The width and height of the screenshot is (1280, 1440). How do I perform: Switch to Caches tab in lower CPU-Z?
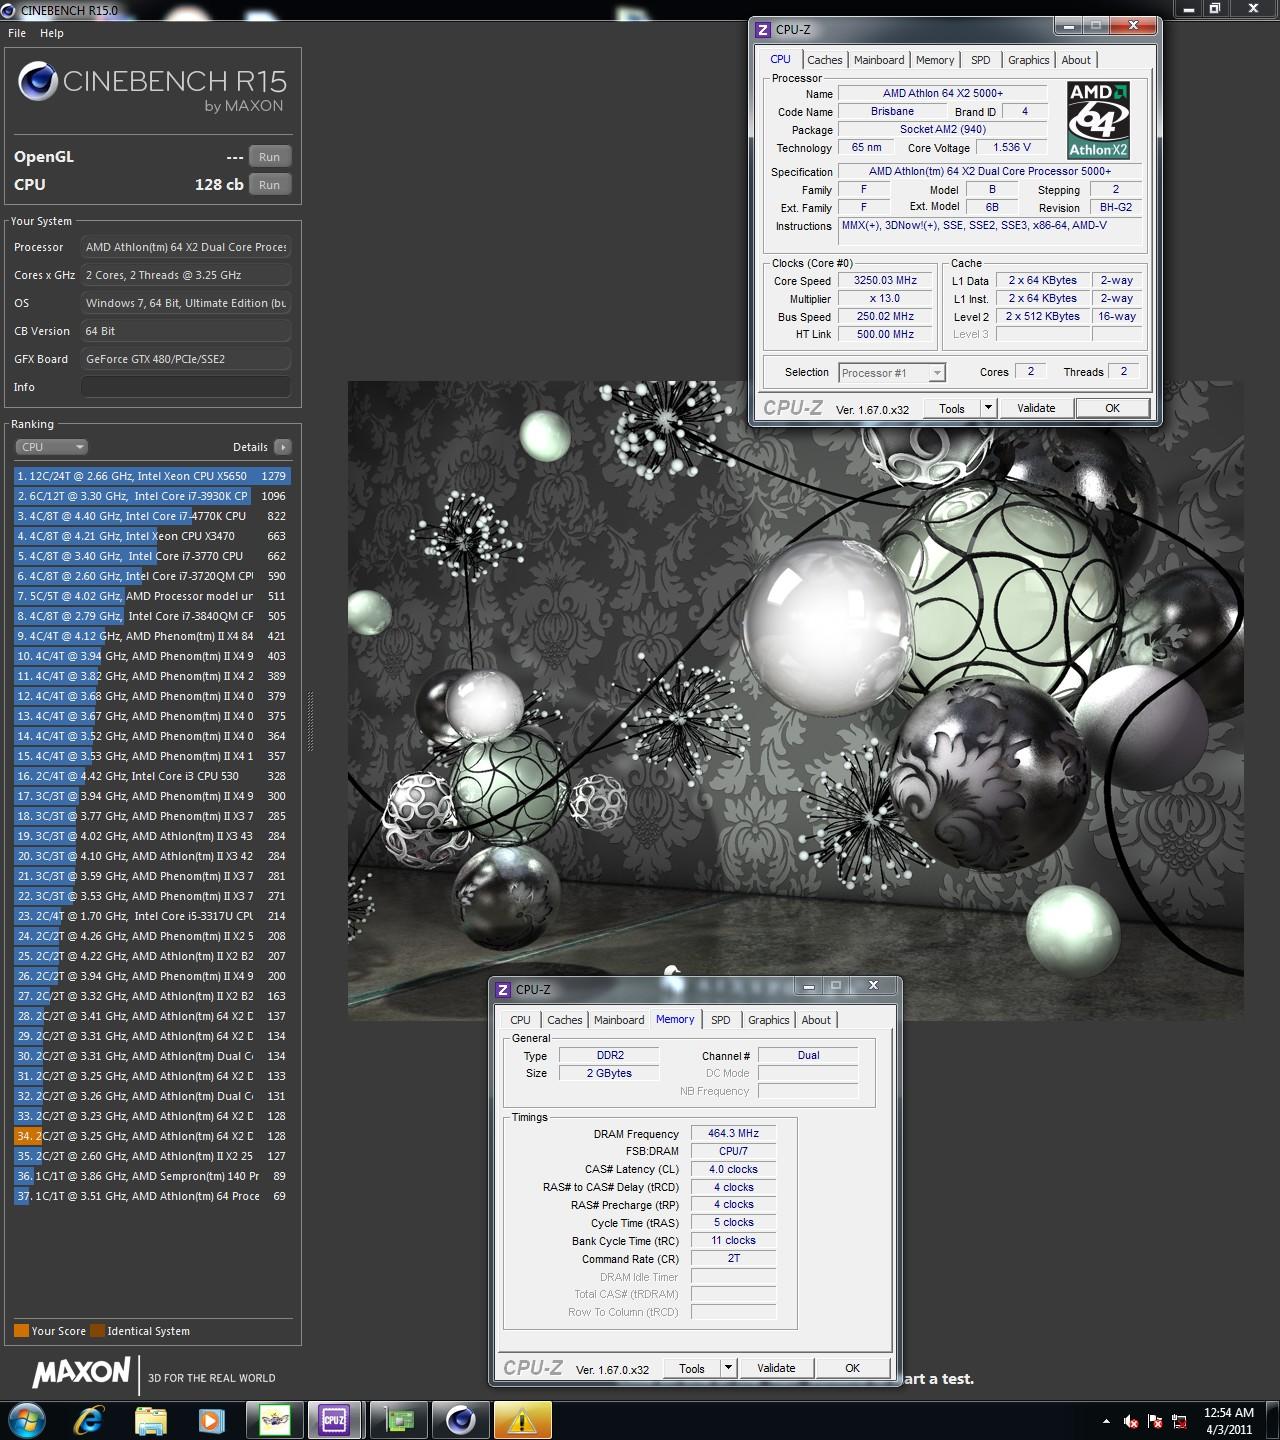pos(564,1020)
